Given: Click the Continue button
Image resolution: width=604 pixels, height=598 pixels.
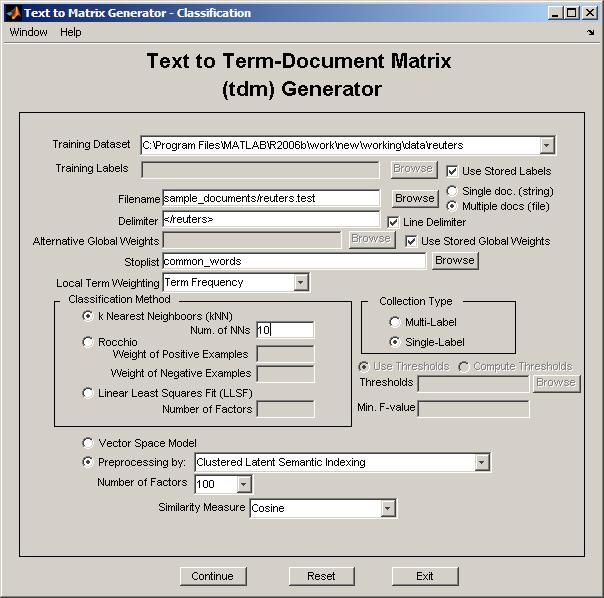Looking at the screenshot, I should (213, 576).
